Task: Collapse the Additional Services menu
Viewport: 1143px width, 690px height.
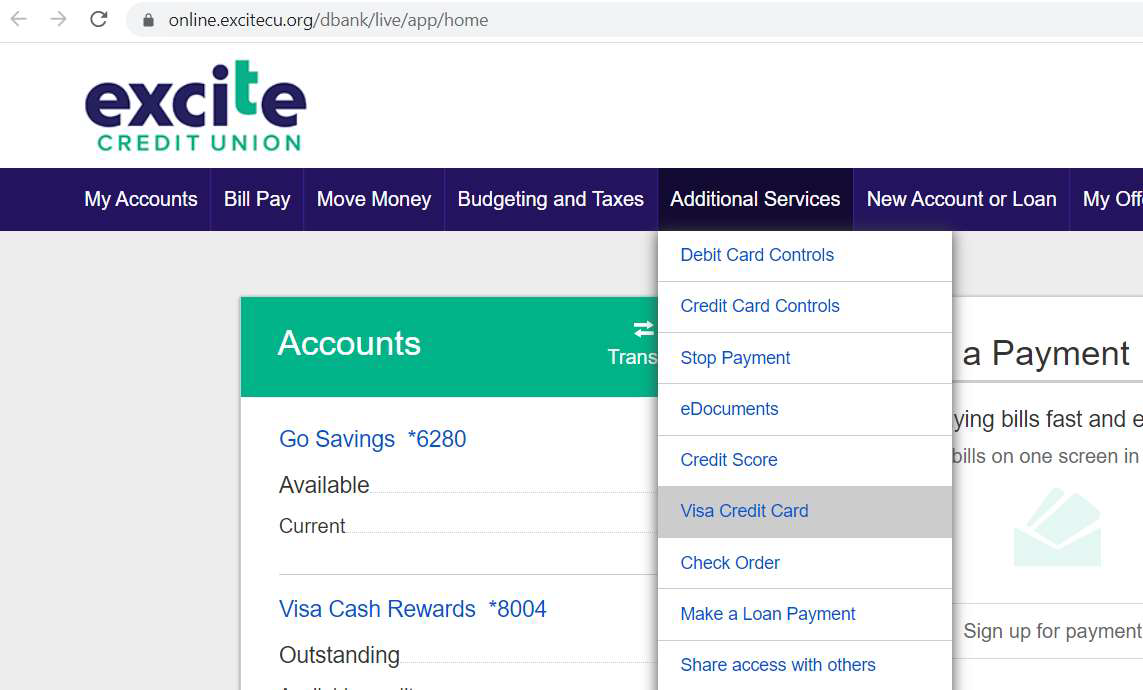Action: 755,199
